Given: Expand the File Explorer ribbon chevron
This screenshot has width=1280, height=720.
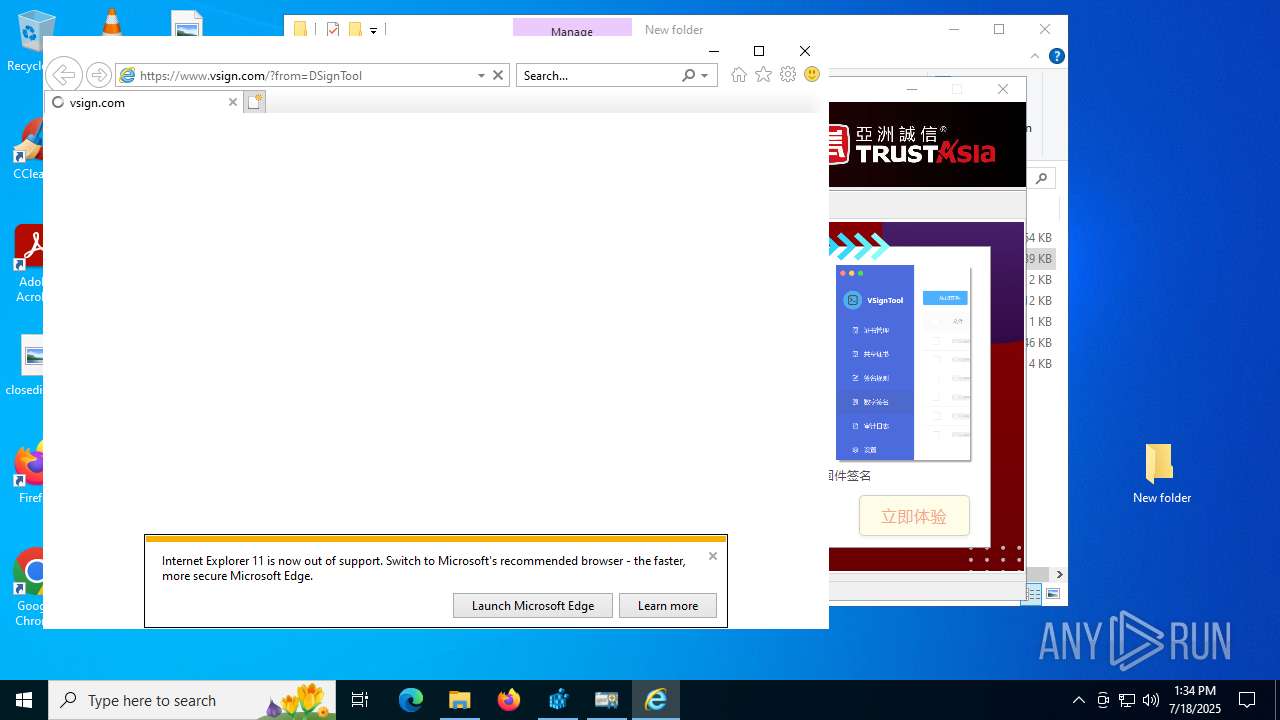Looking at the screenshot, I should coord(1035,56).
